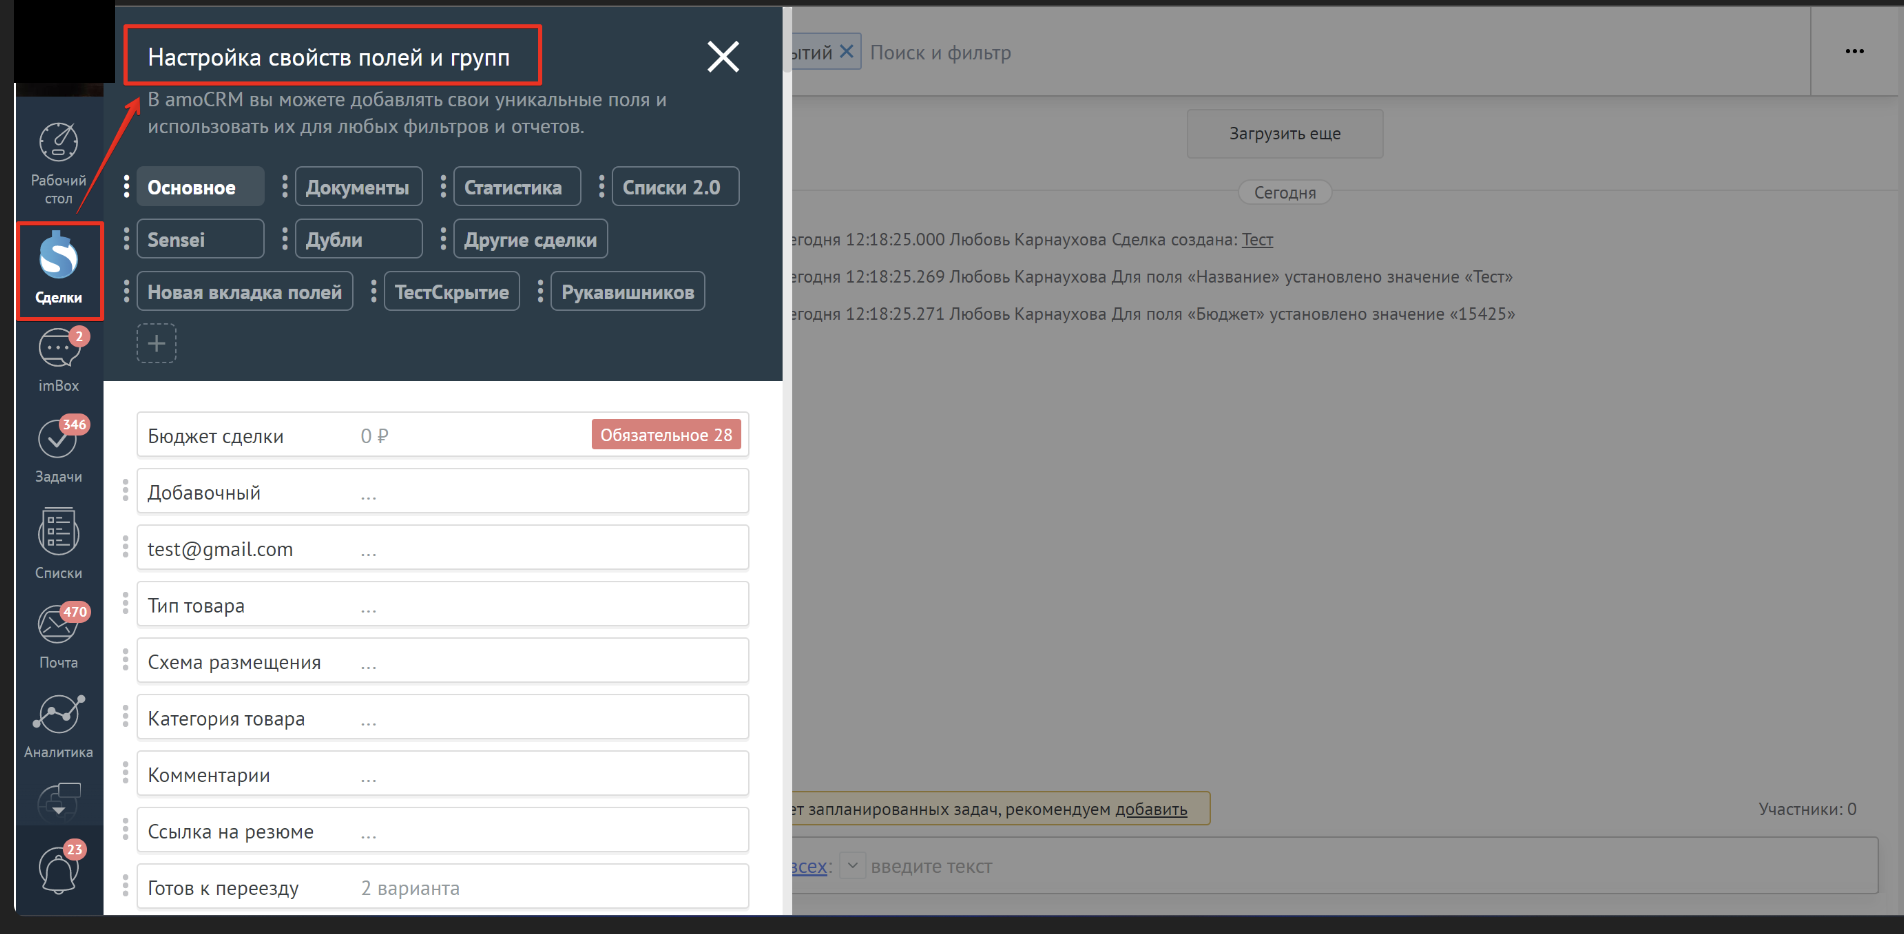Switch to the Sensei tab

(x=200, y=239)
